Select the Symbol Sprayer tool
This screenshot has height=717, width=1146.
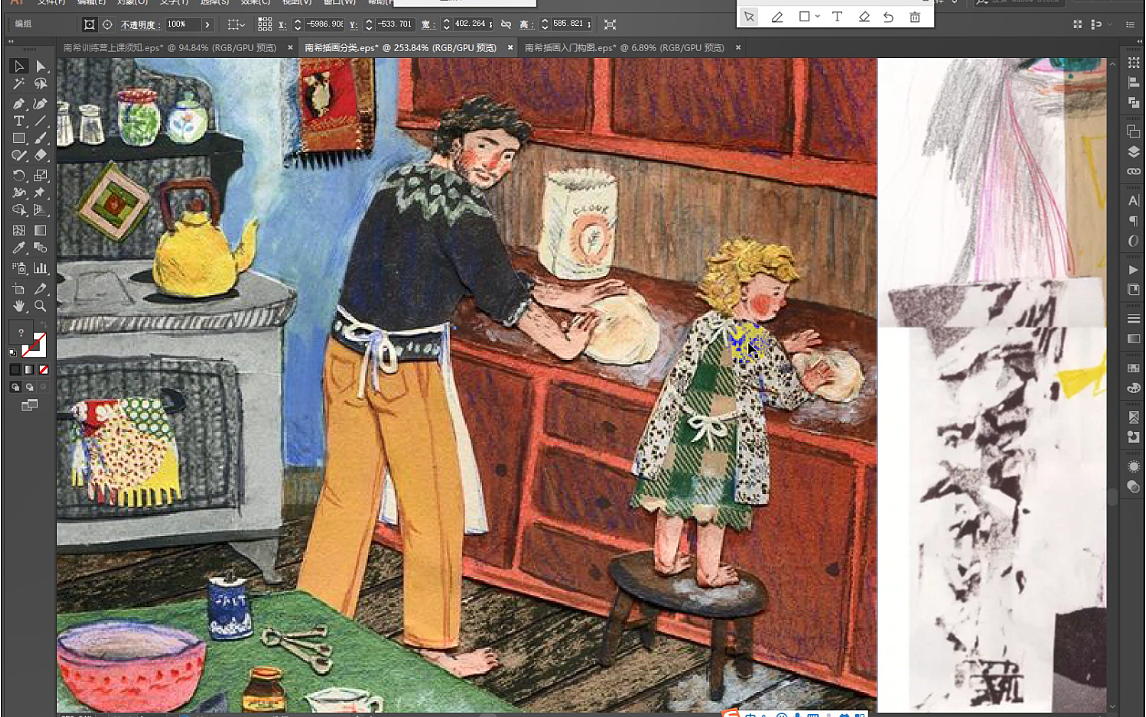tap(19, 268)
